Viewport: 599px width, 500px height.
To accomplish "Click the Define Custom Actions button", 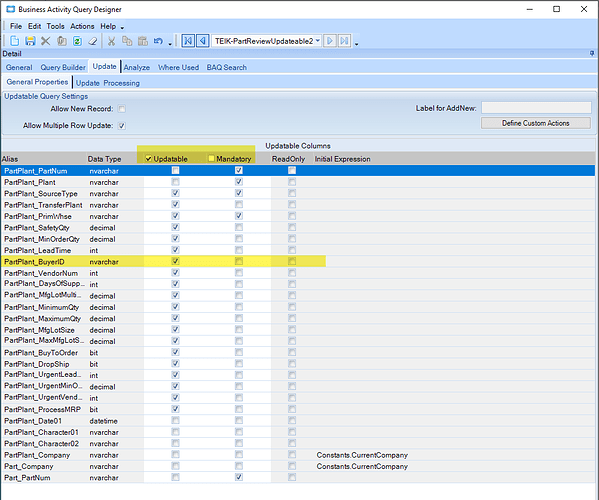I will click(x=536, y=123).
